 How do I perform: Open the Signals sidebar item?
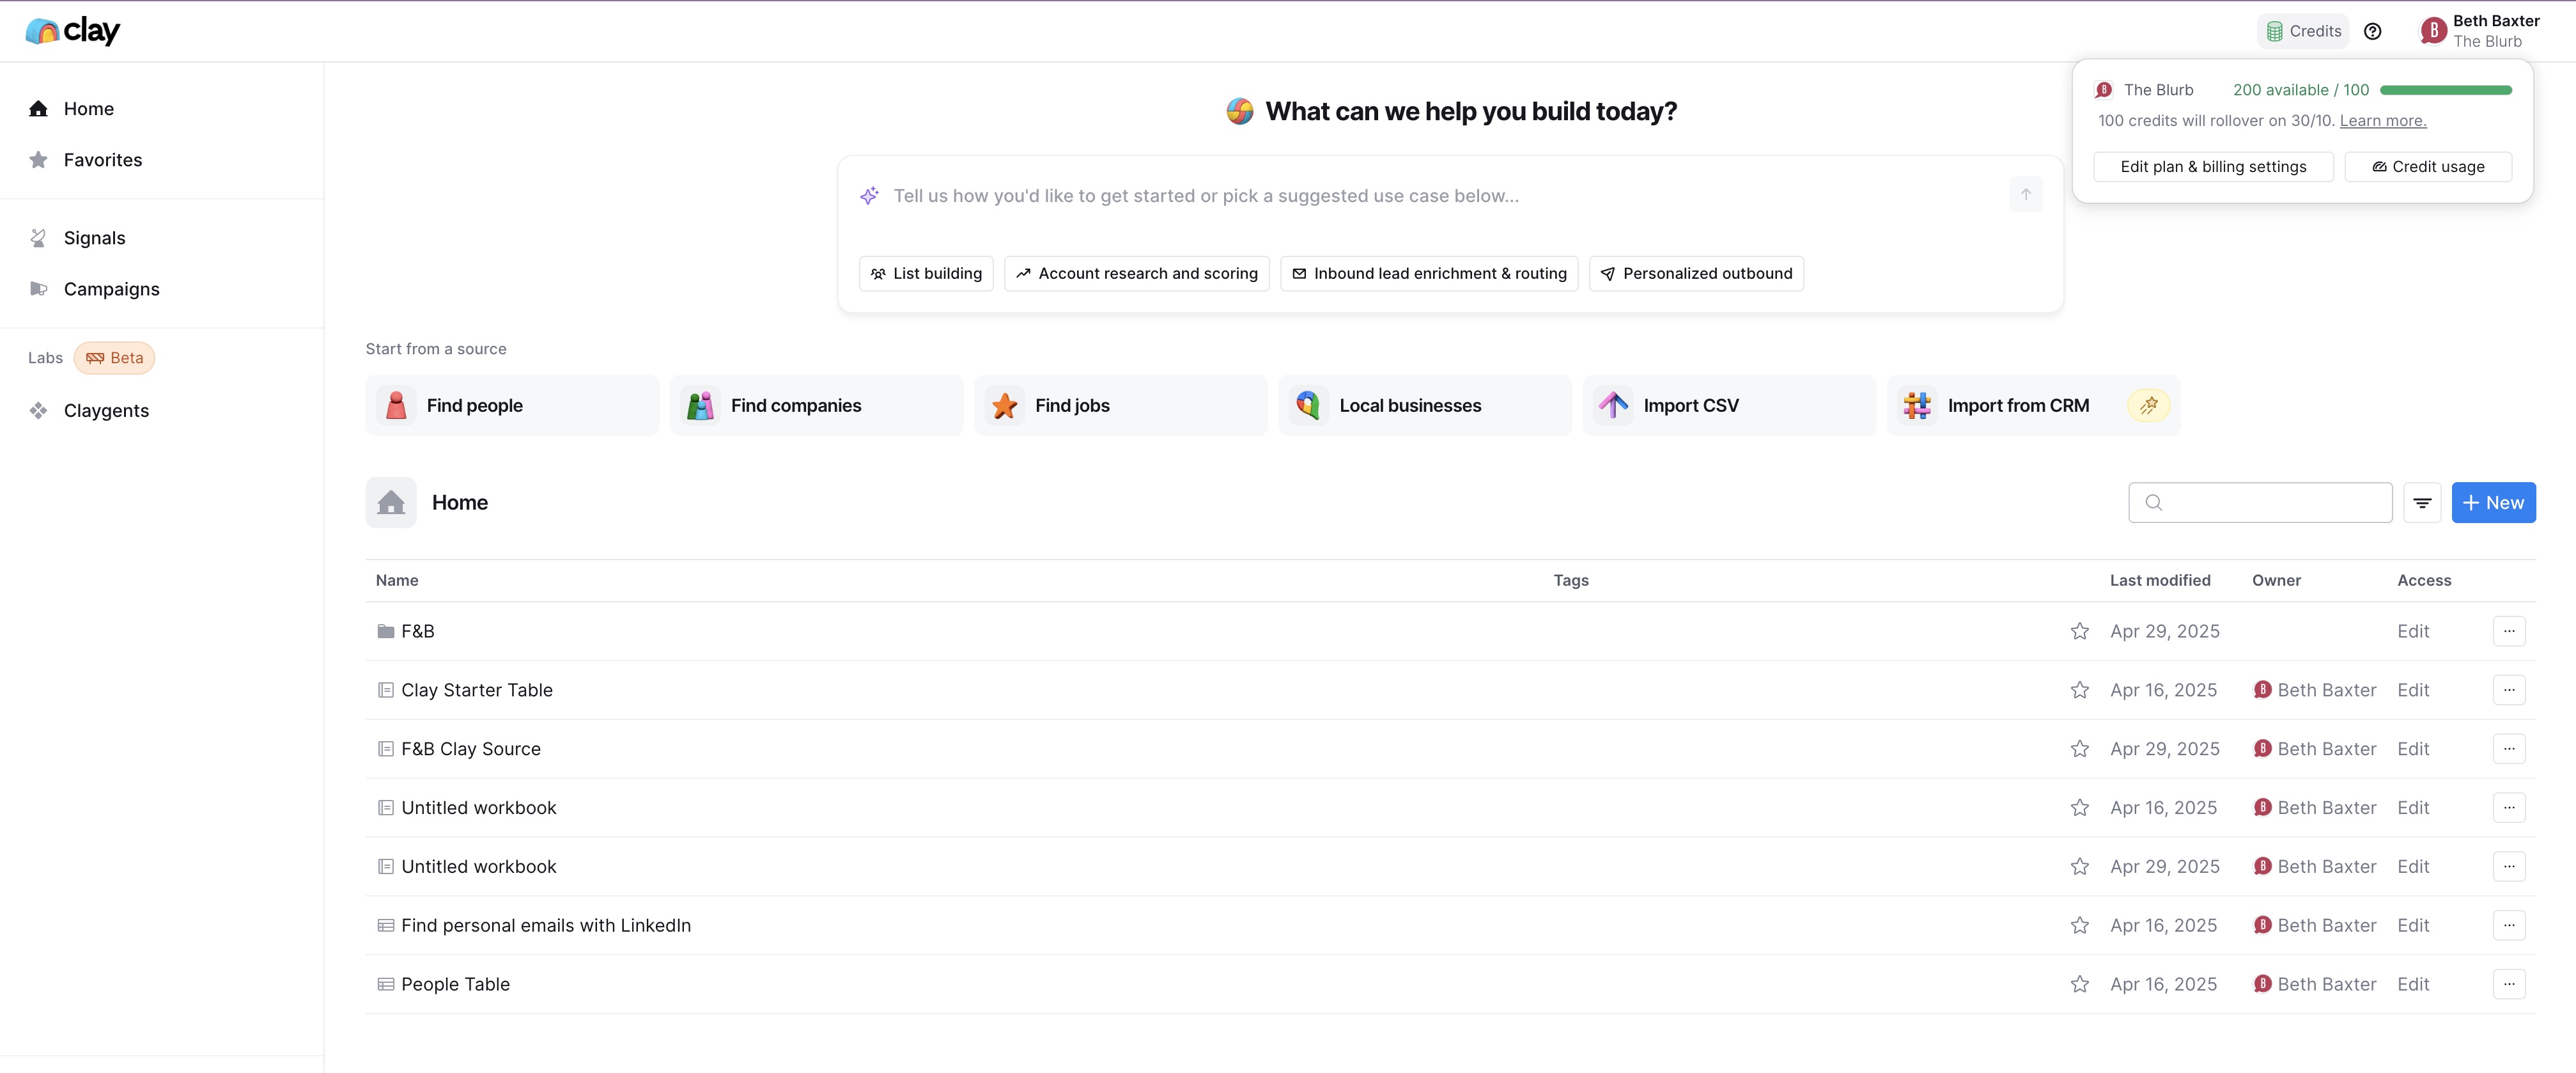[94, 238]
